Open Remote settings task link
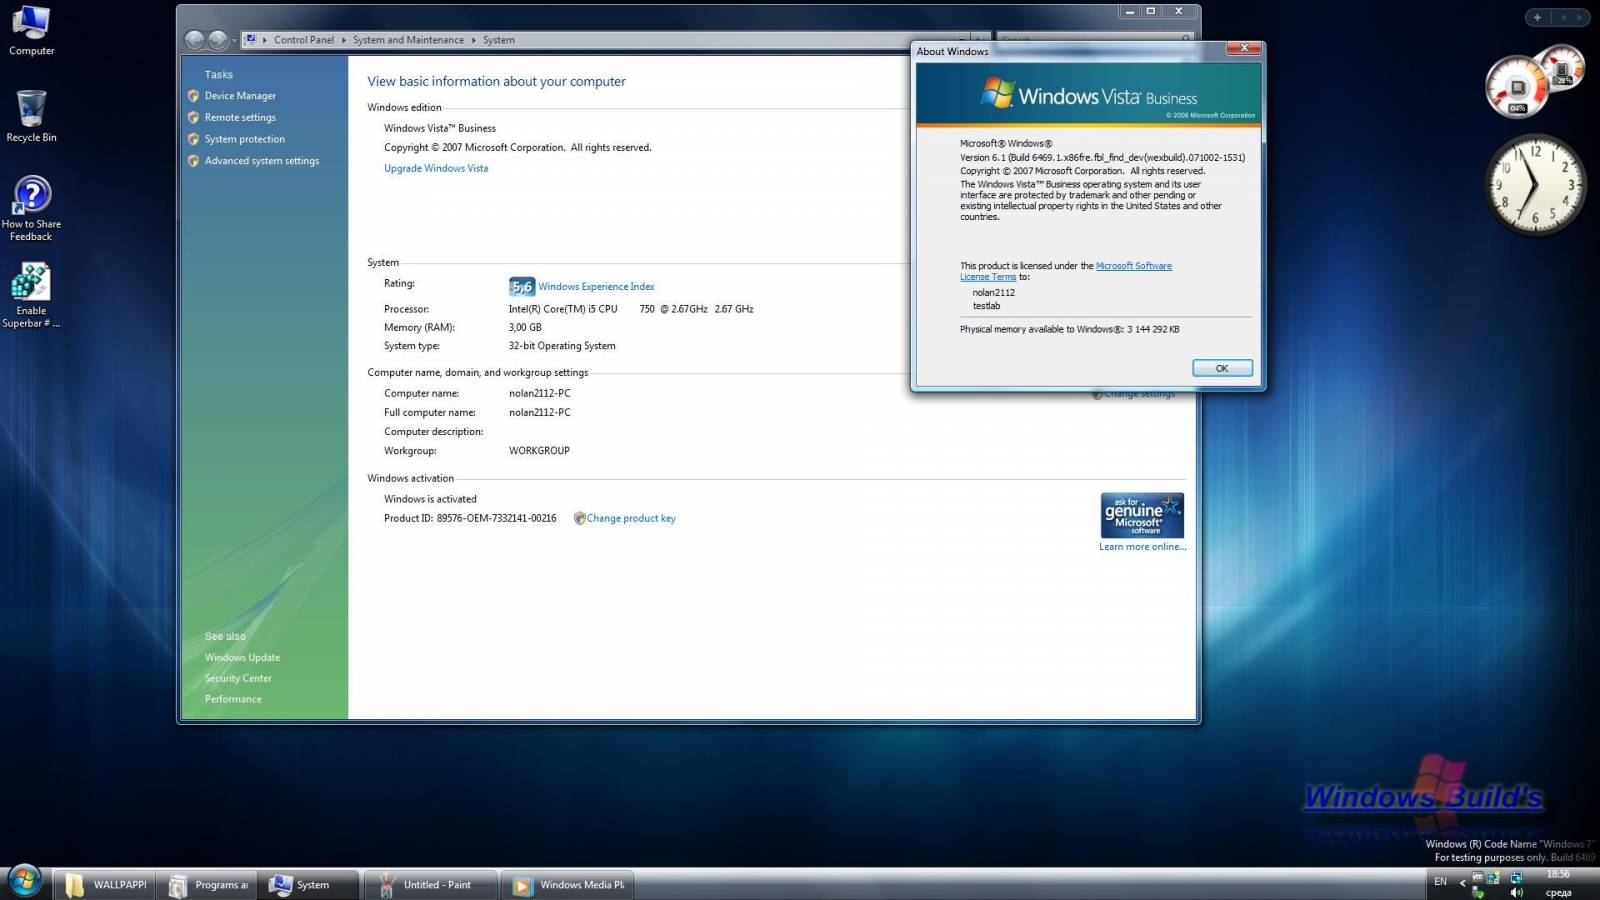 click(240, 118)
